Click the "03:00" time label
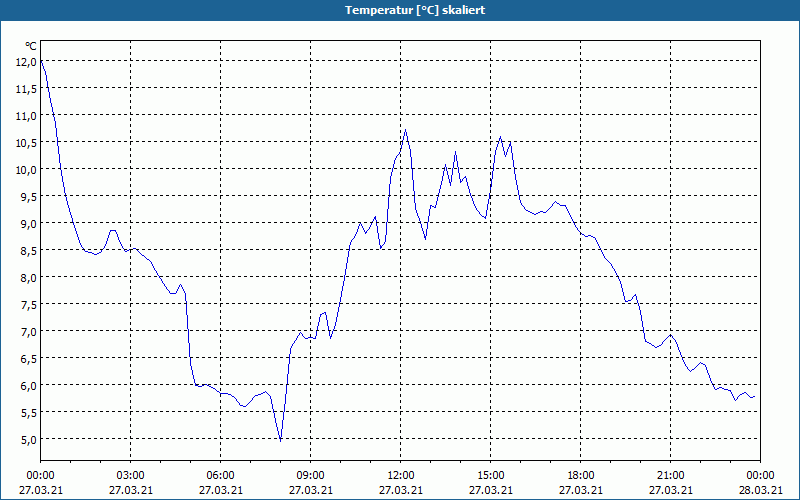Viewport: 800px width, 500px height. pos(131,476)
